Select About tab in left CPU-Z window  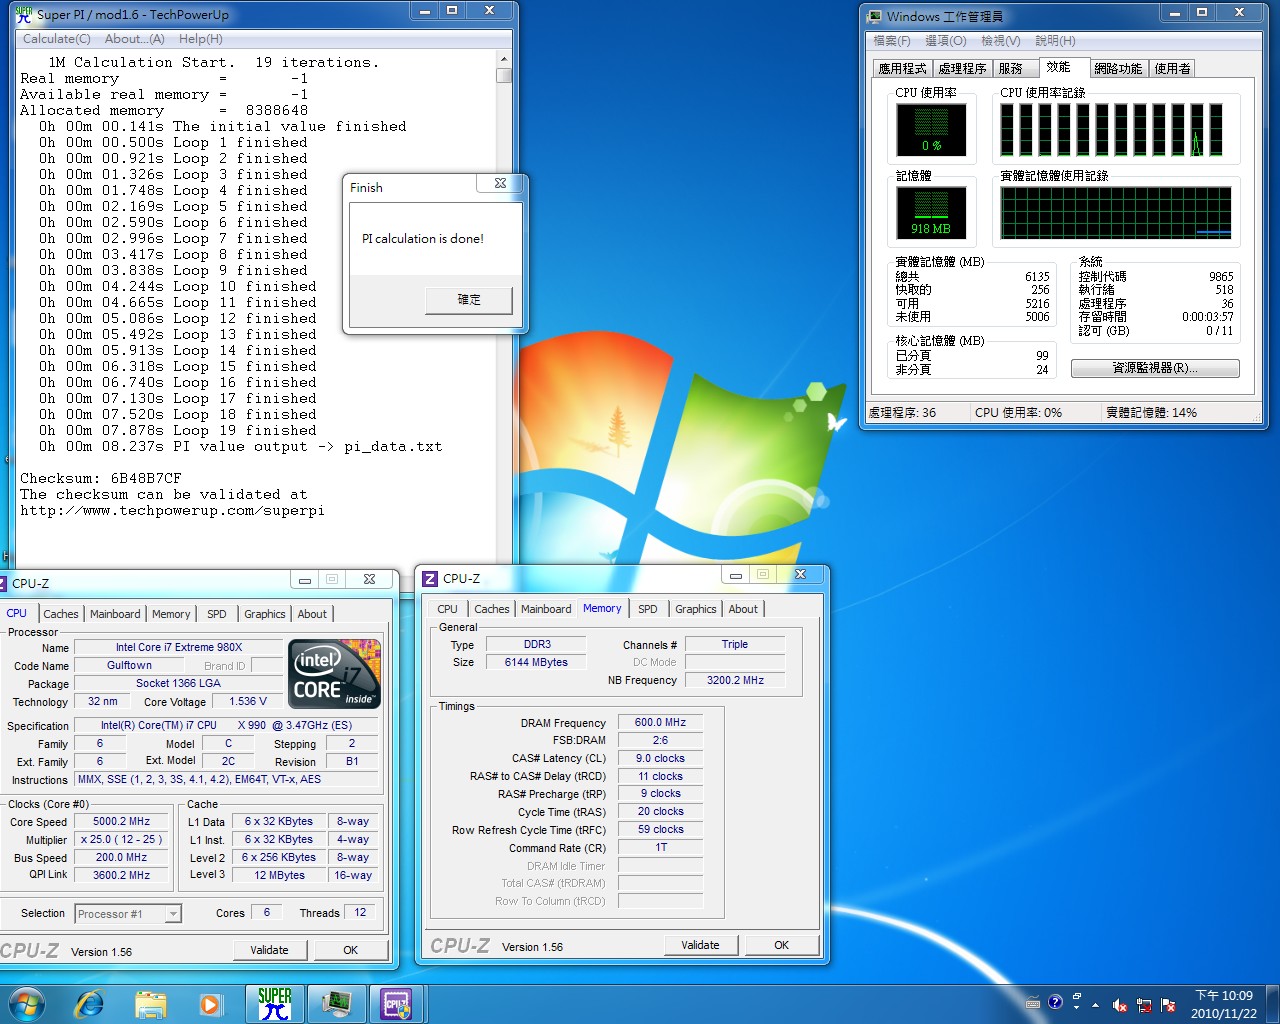(x=312, y=614)
